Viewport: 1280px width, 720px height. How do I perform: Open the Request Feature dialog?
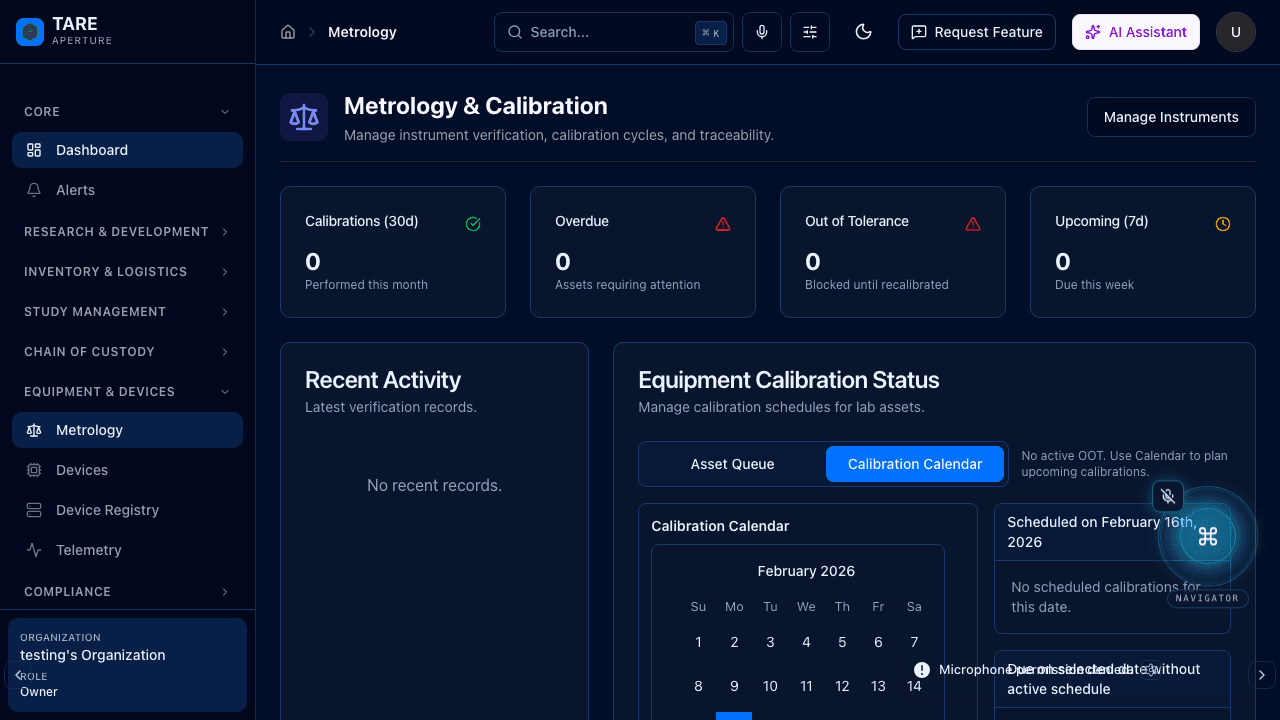tap(976, 31)
